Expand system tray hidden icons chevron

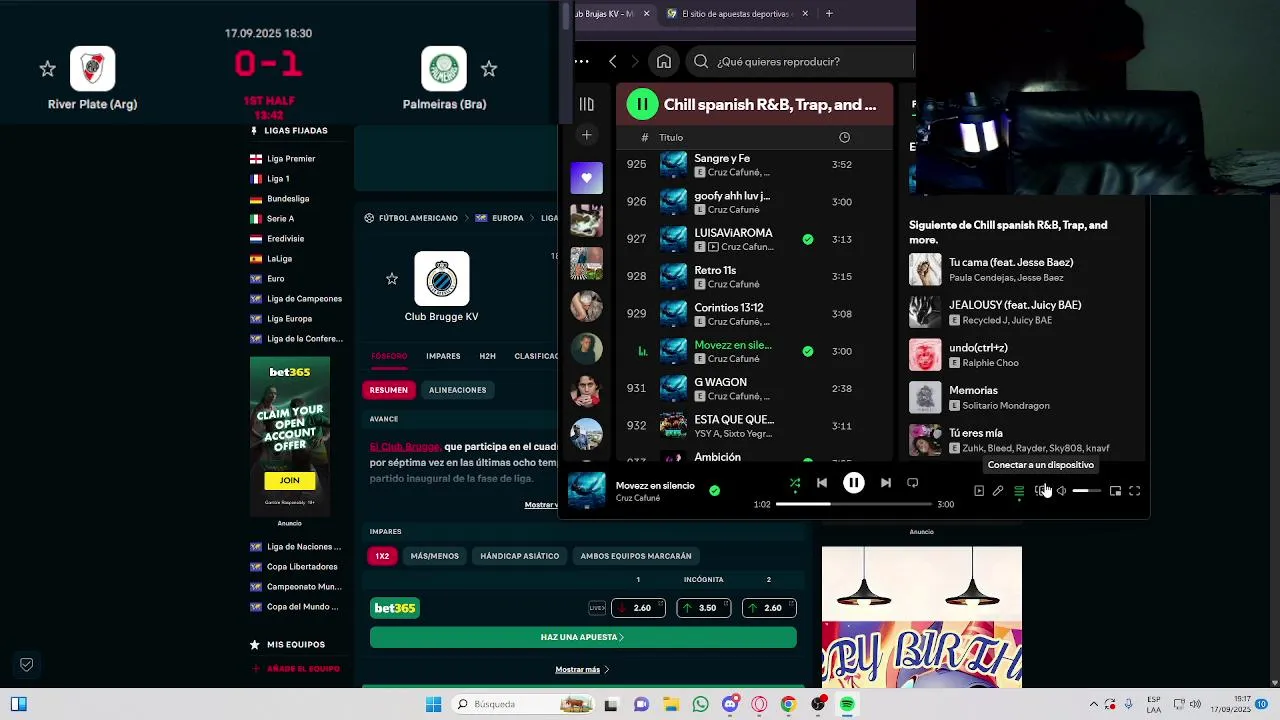(x=1094, y=704)
